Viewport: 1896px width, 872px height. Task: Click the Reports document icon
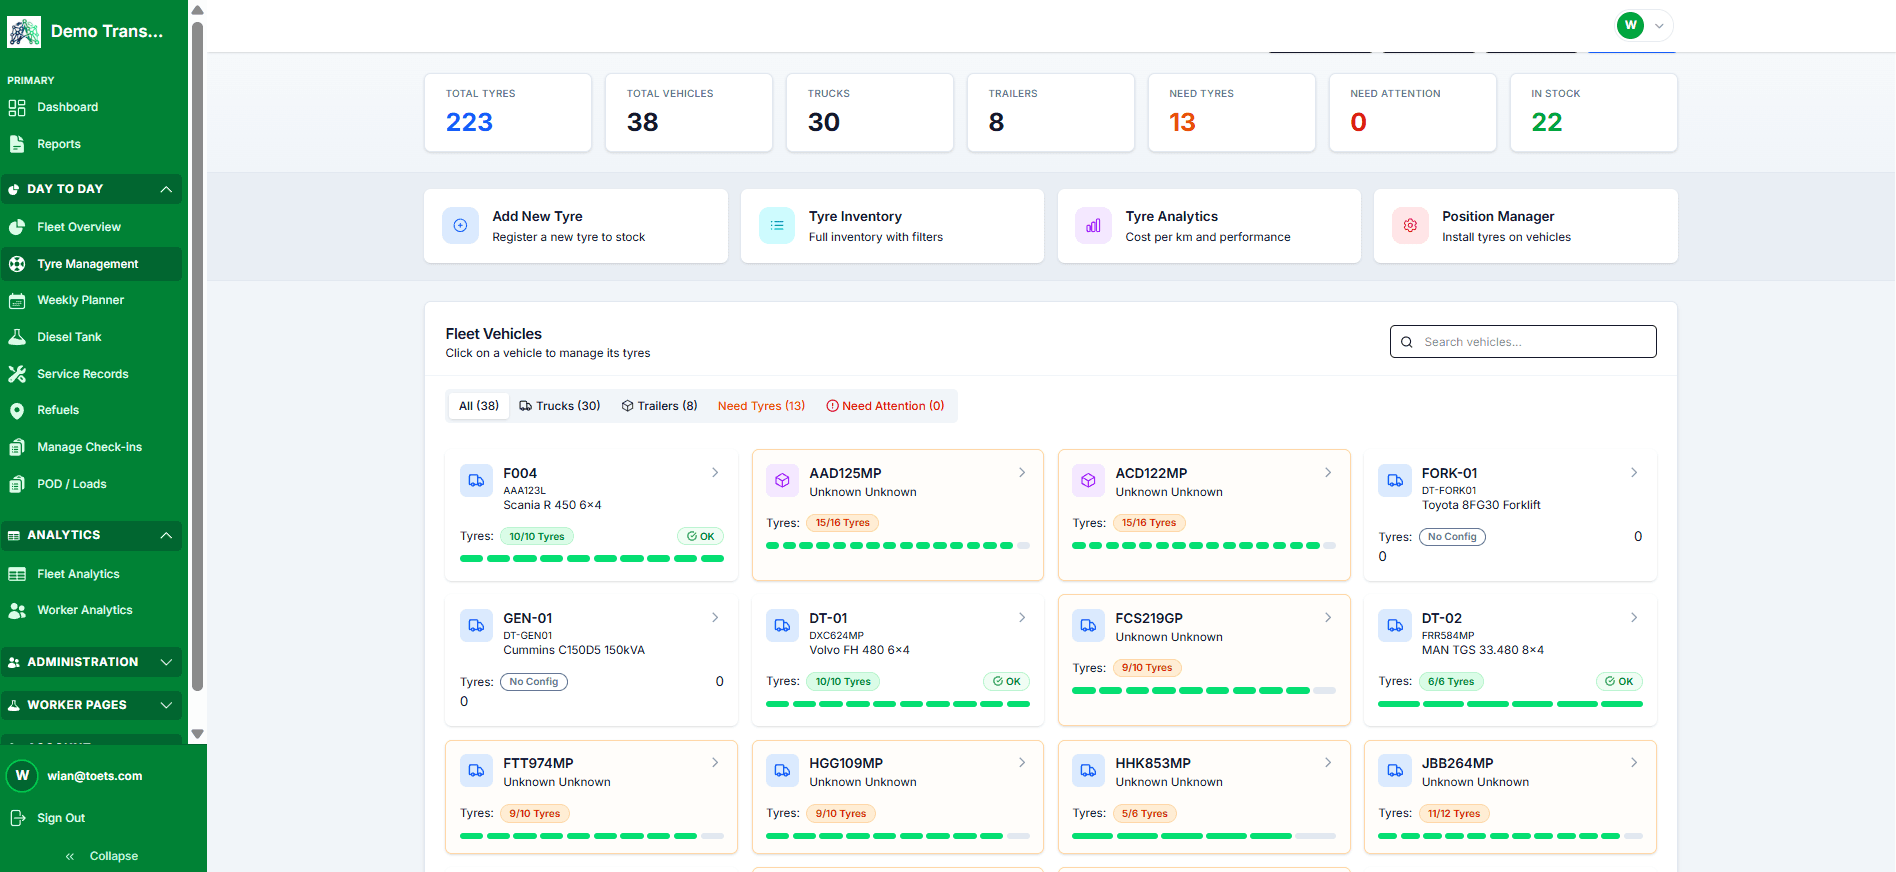coord(17,144)
